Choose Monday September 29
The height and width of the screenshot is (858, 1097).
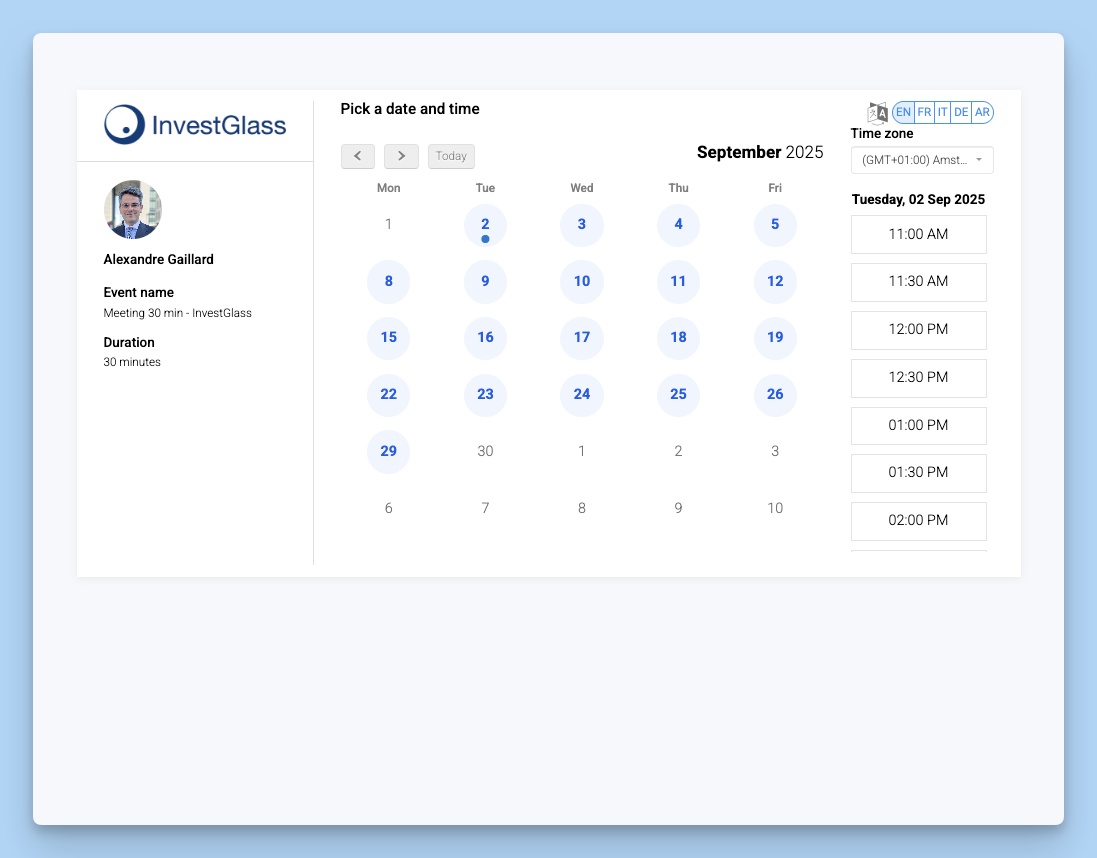pyautogui.click(x=389, y=452)
